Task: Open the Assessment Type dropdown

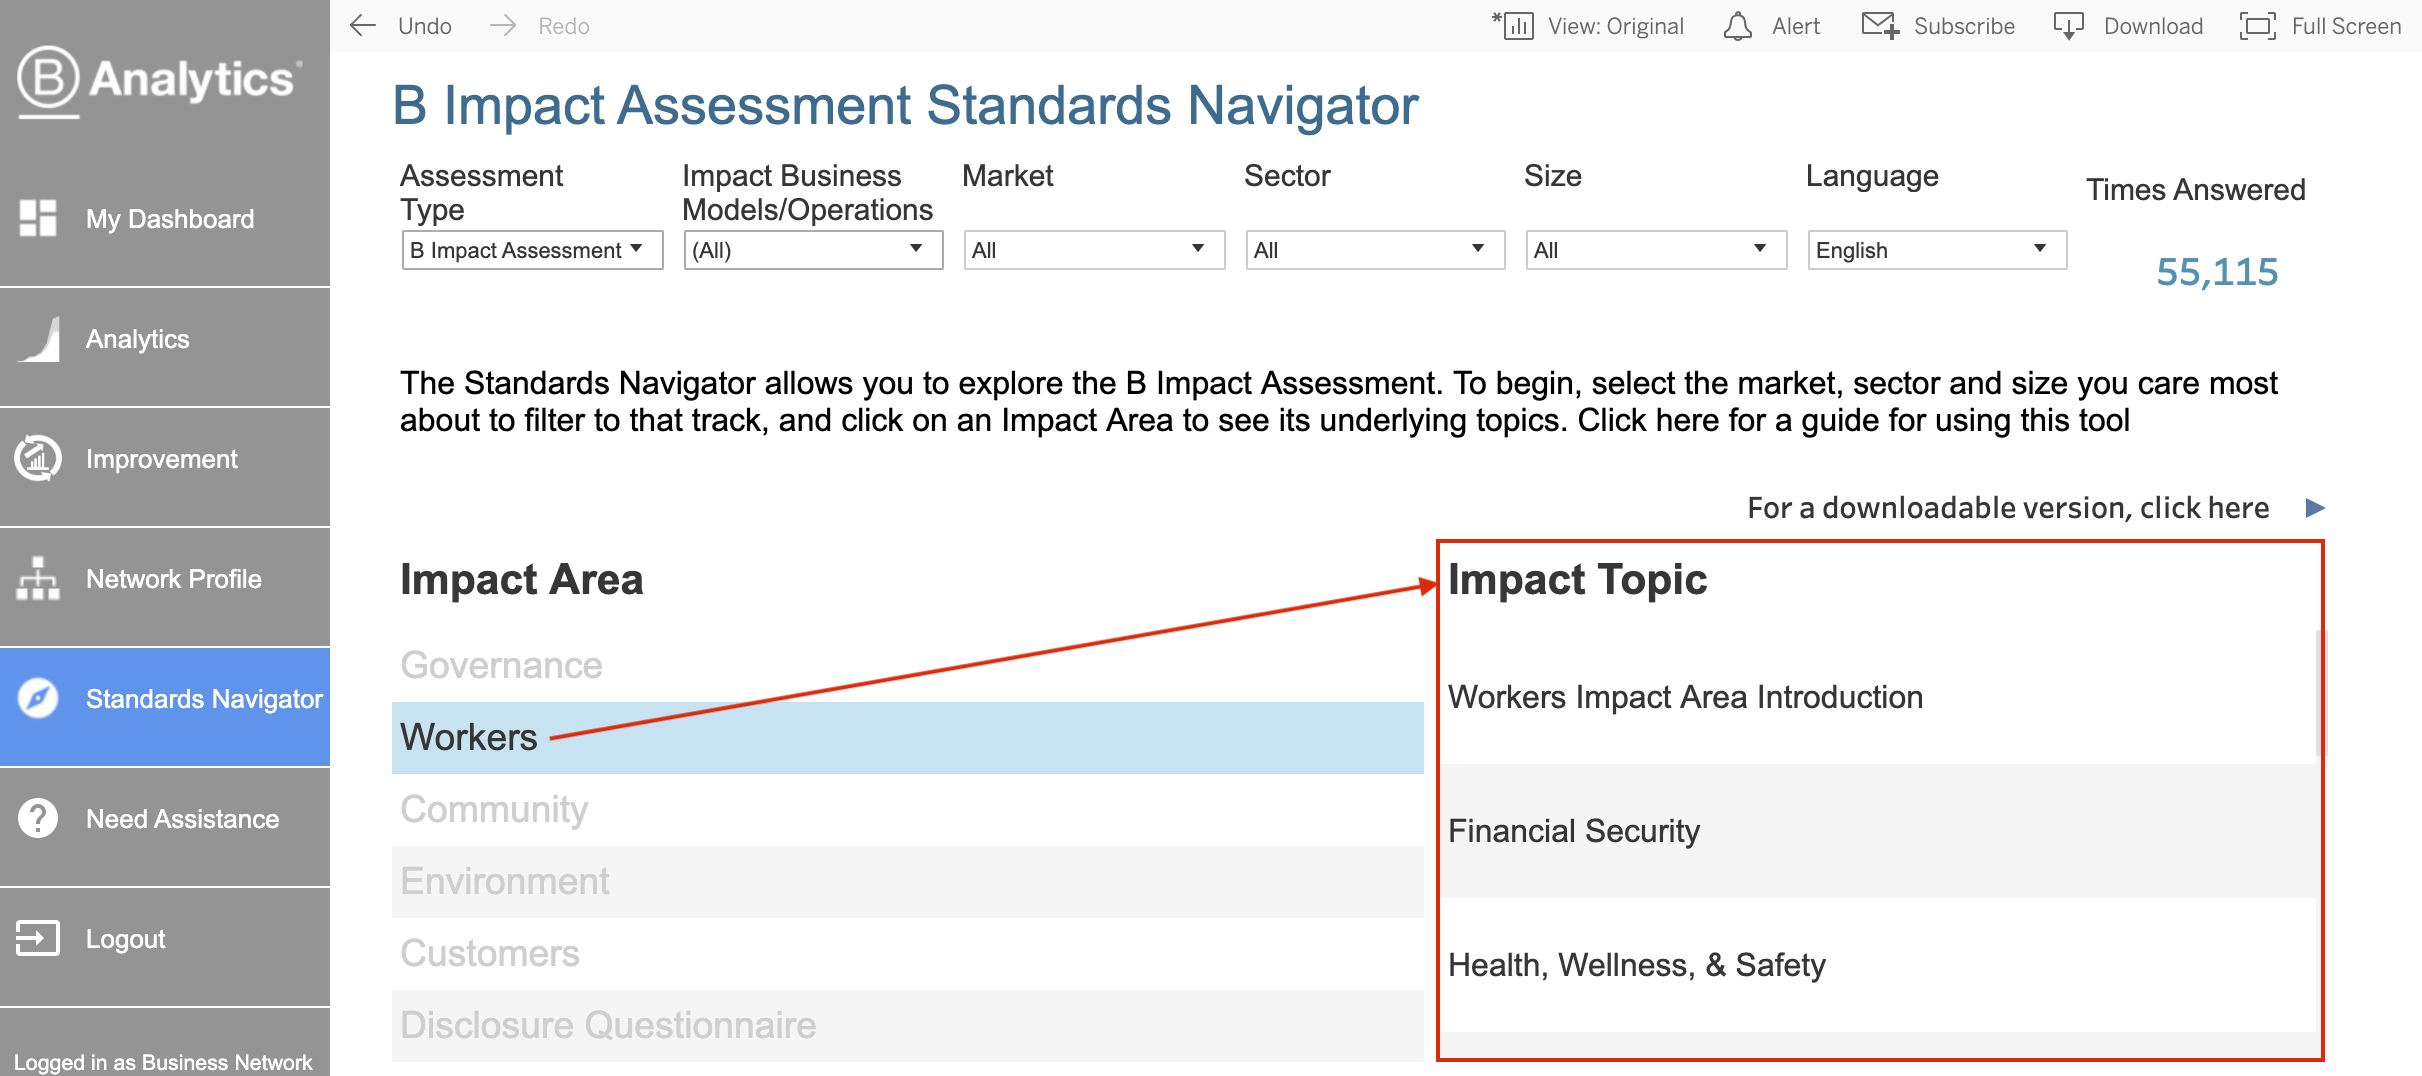Action: click(532, 250)
